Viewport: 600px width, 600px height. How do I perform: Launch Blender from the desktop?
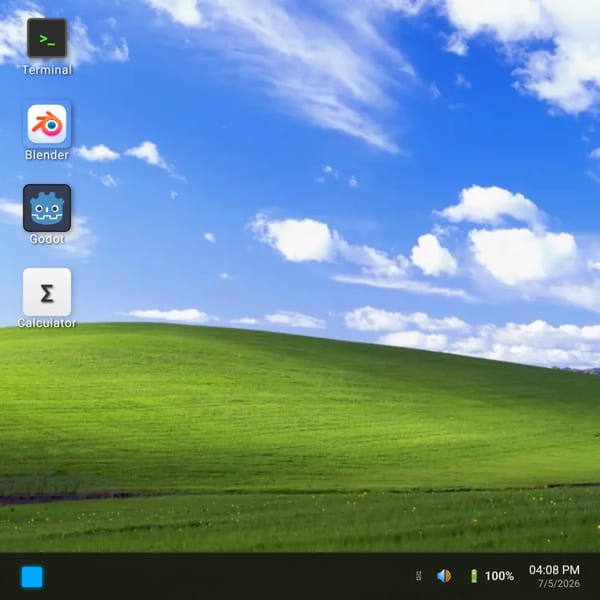point(47,124)
